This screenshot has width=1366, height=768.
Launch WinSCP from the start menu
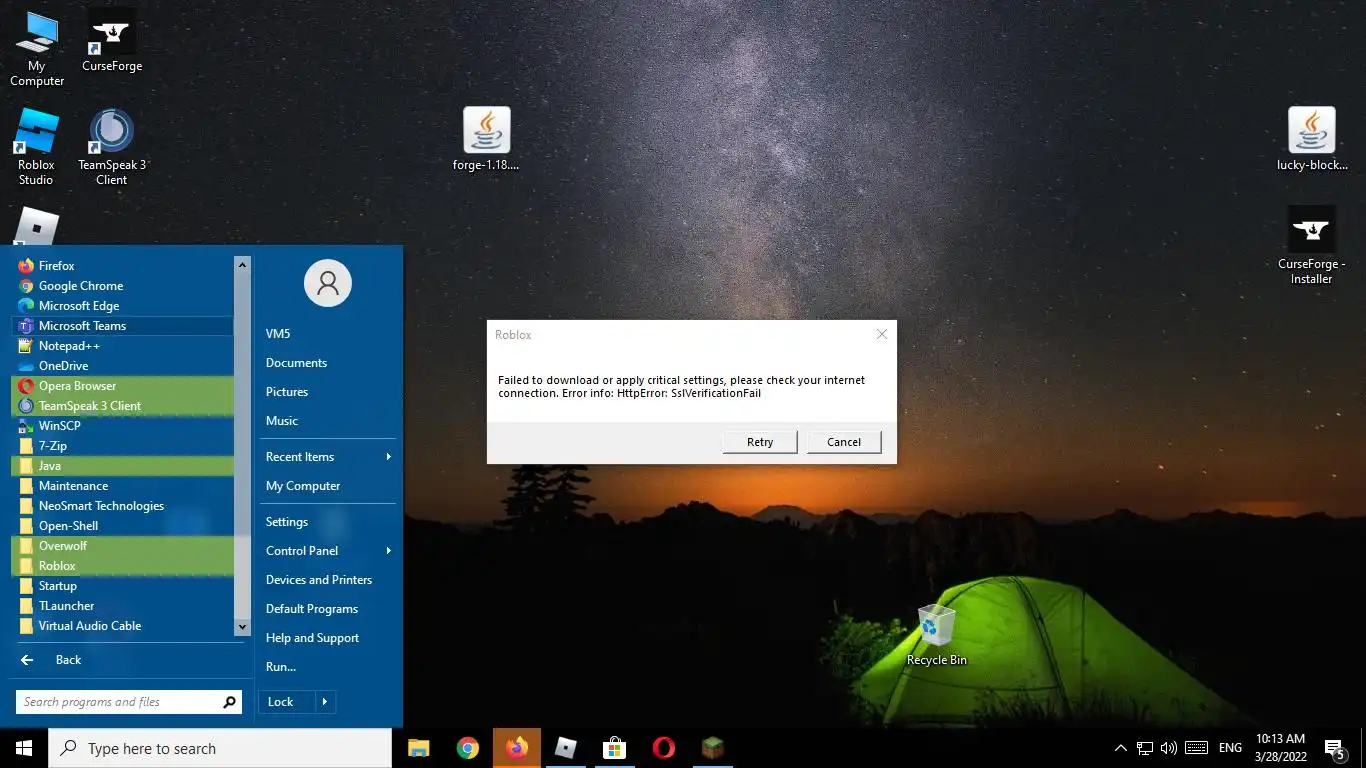tap(123, 426)
